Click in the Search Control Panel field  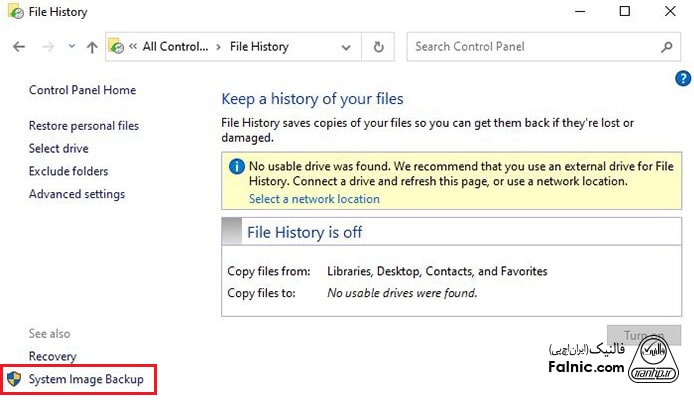530,47
